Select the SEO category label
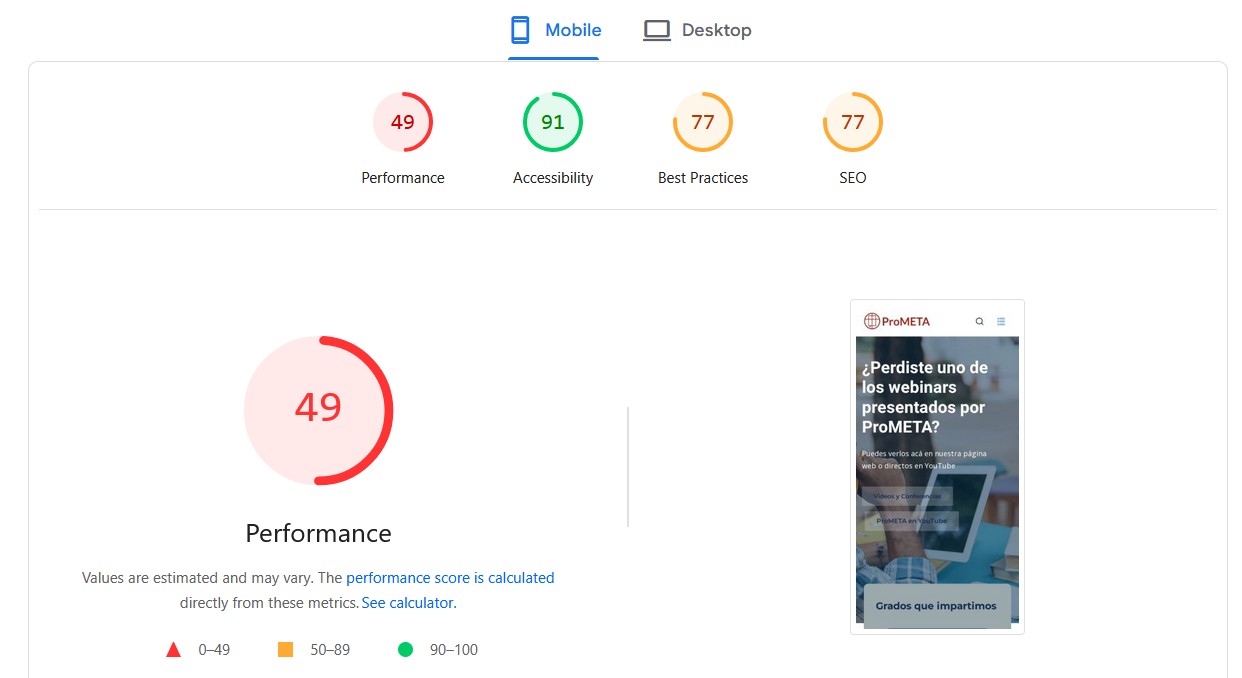This screenshot has height=678, width=1242. (853, 178)
